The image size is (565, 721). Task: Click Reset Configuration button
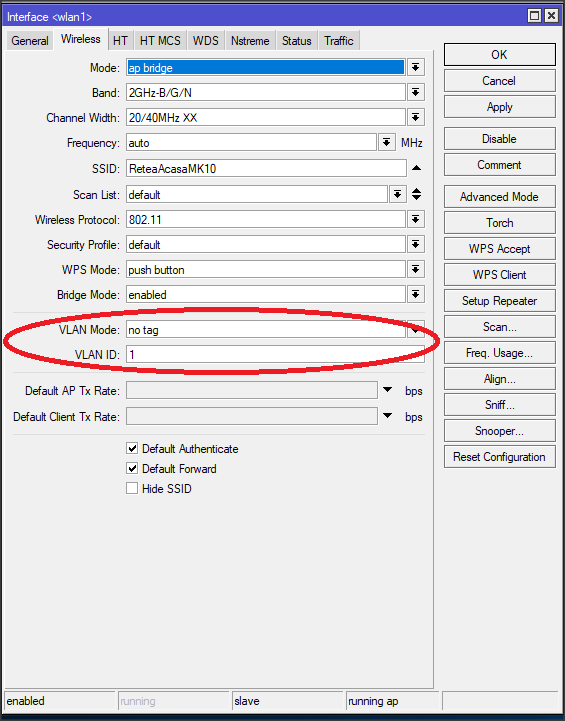point(500,457)
